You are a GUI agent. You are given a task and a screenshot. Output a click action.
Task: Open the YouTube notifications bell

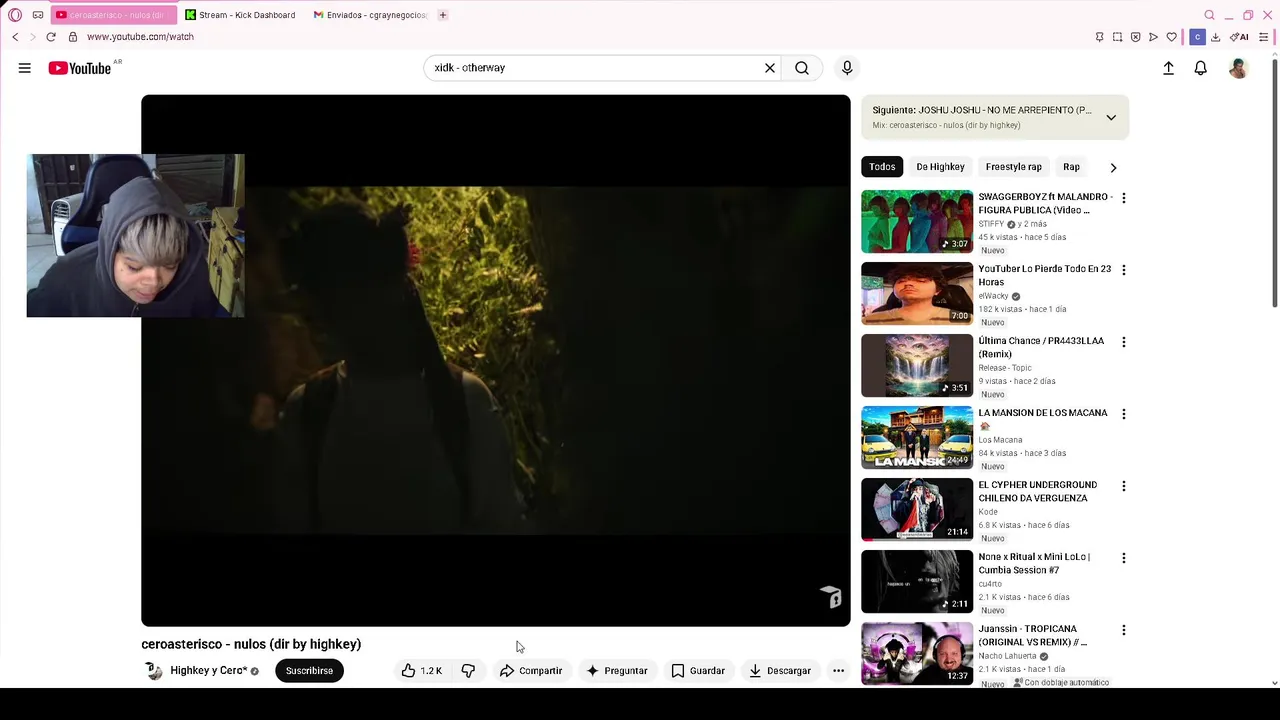coord(1201,68)
